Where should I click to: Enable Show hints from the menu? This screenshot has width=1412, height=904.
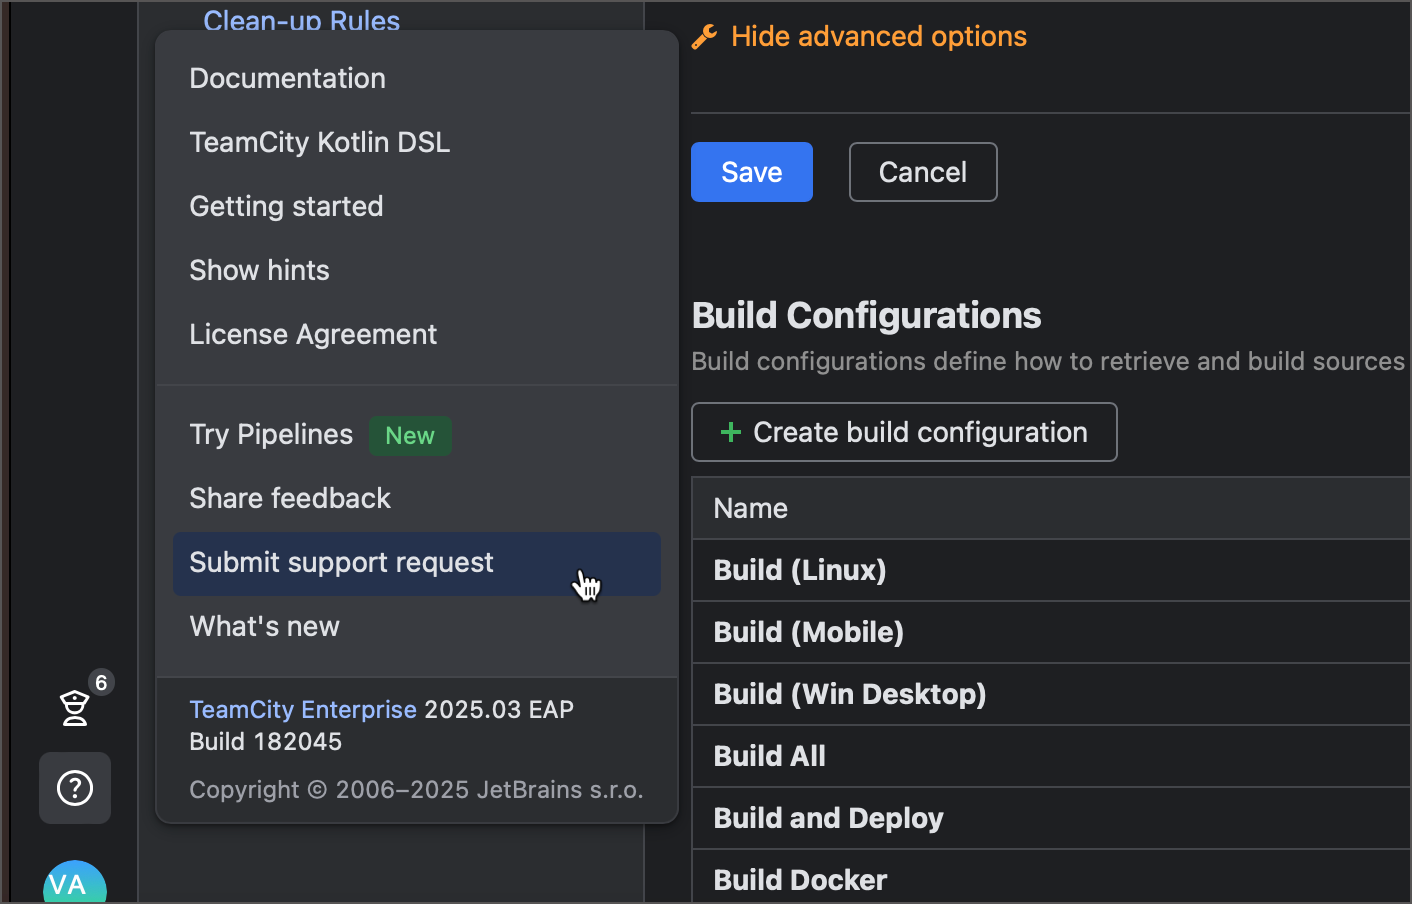click(x=259, y=270)
